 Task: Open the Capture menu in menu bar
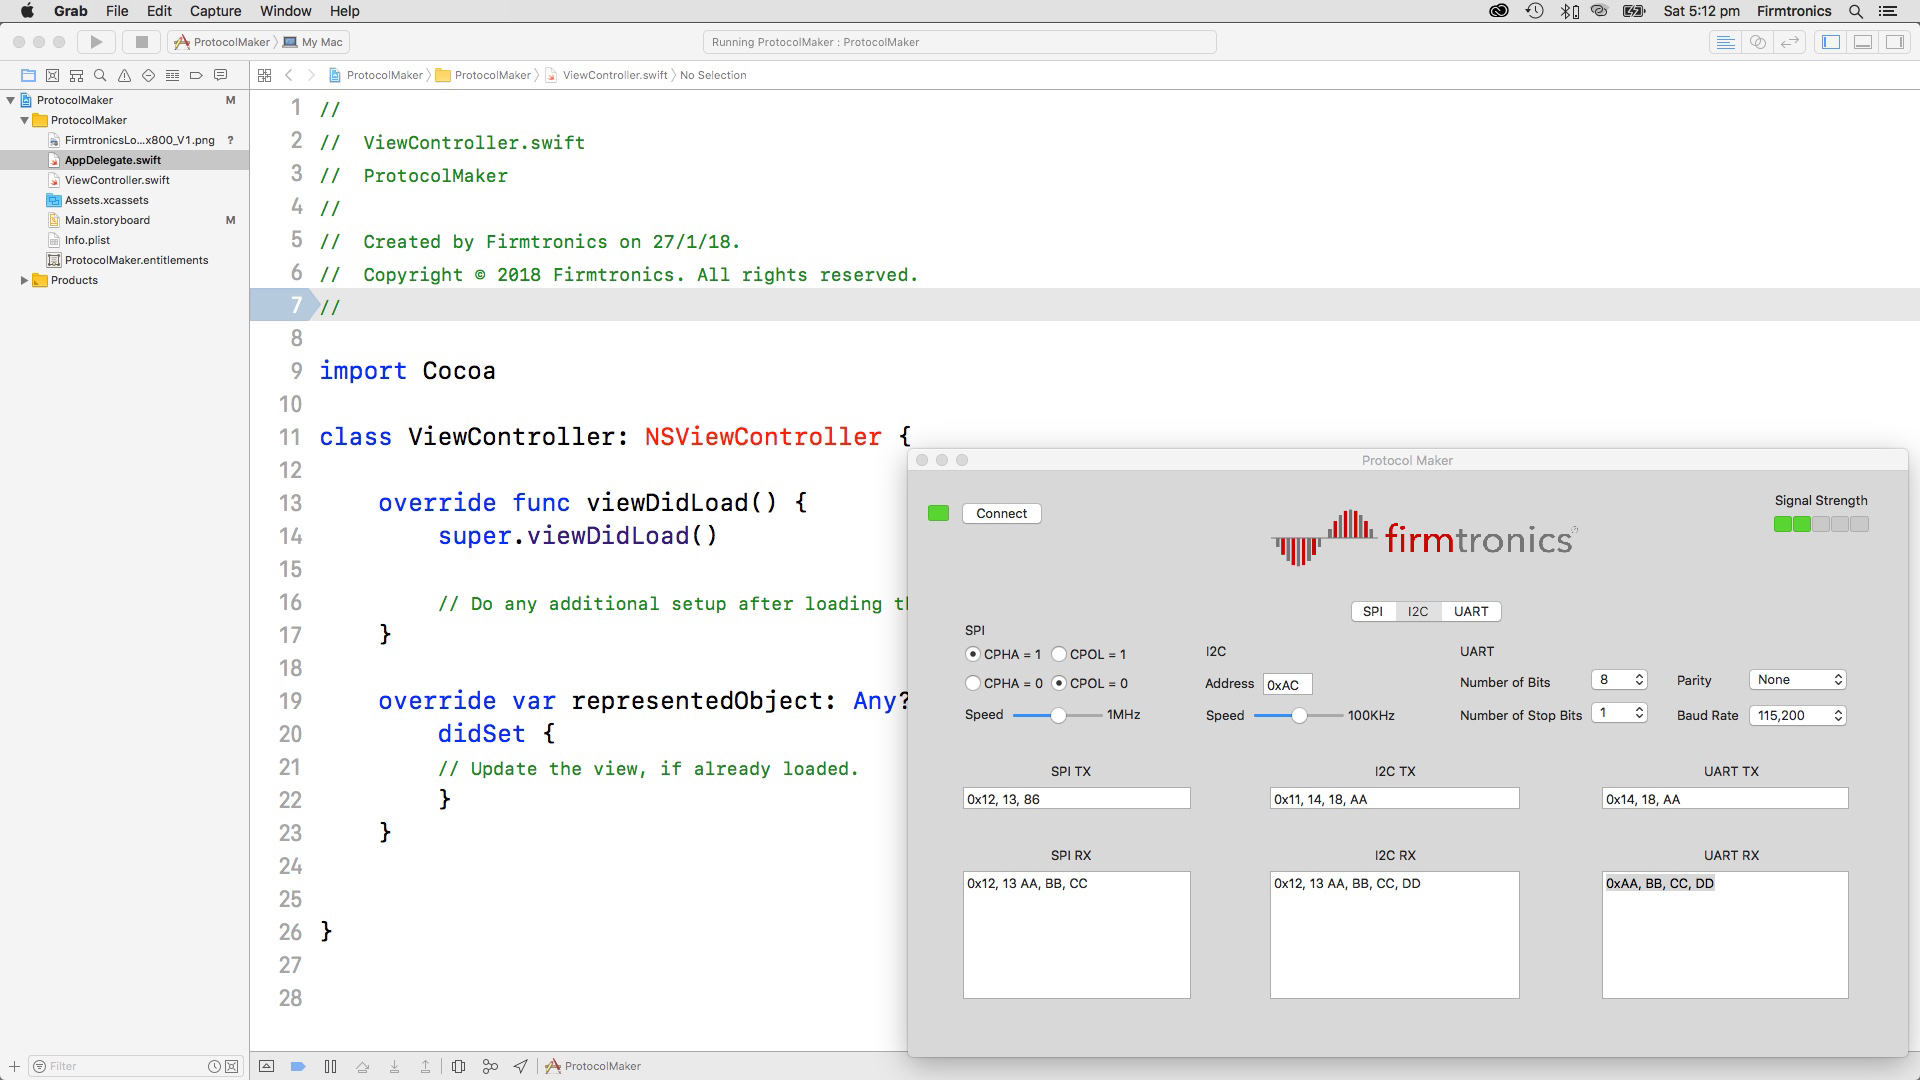pos(215,11)
